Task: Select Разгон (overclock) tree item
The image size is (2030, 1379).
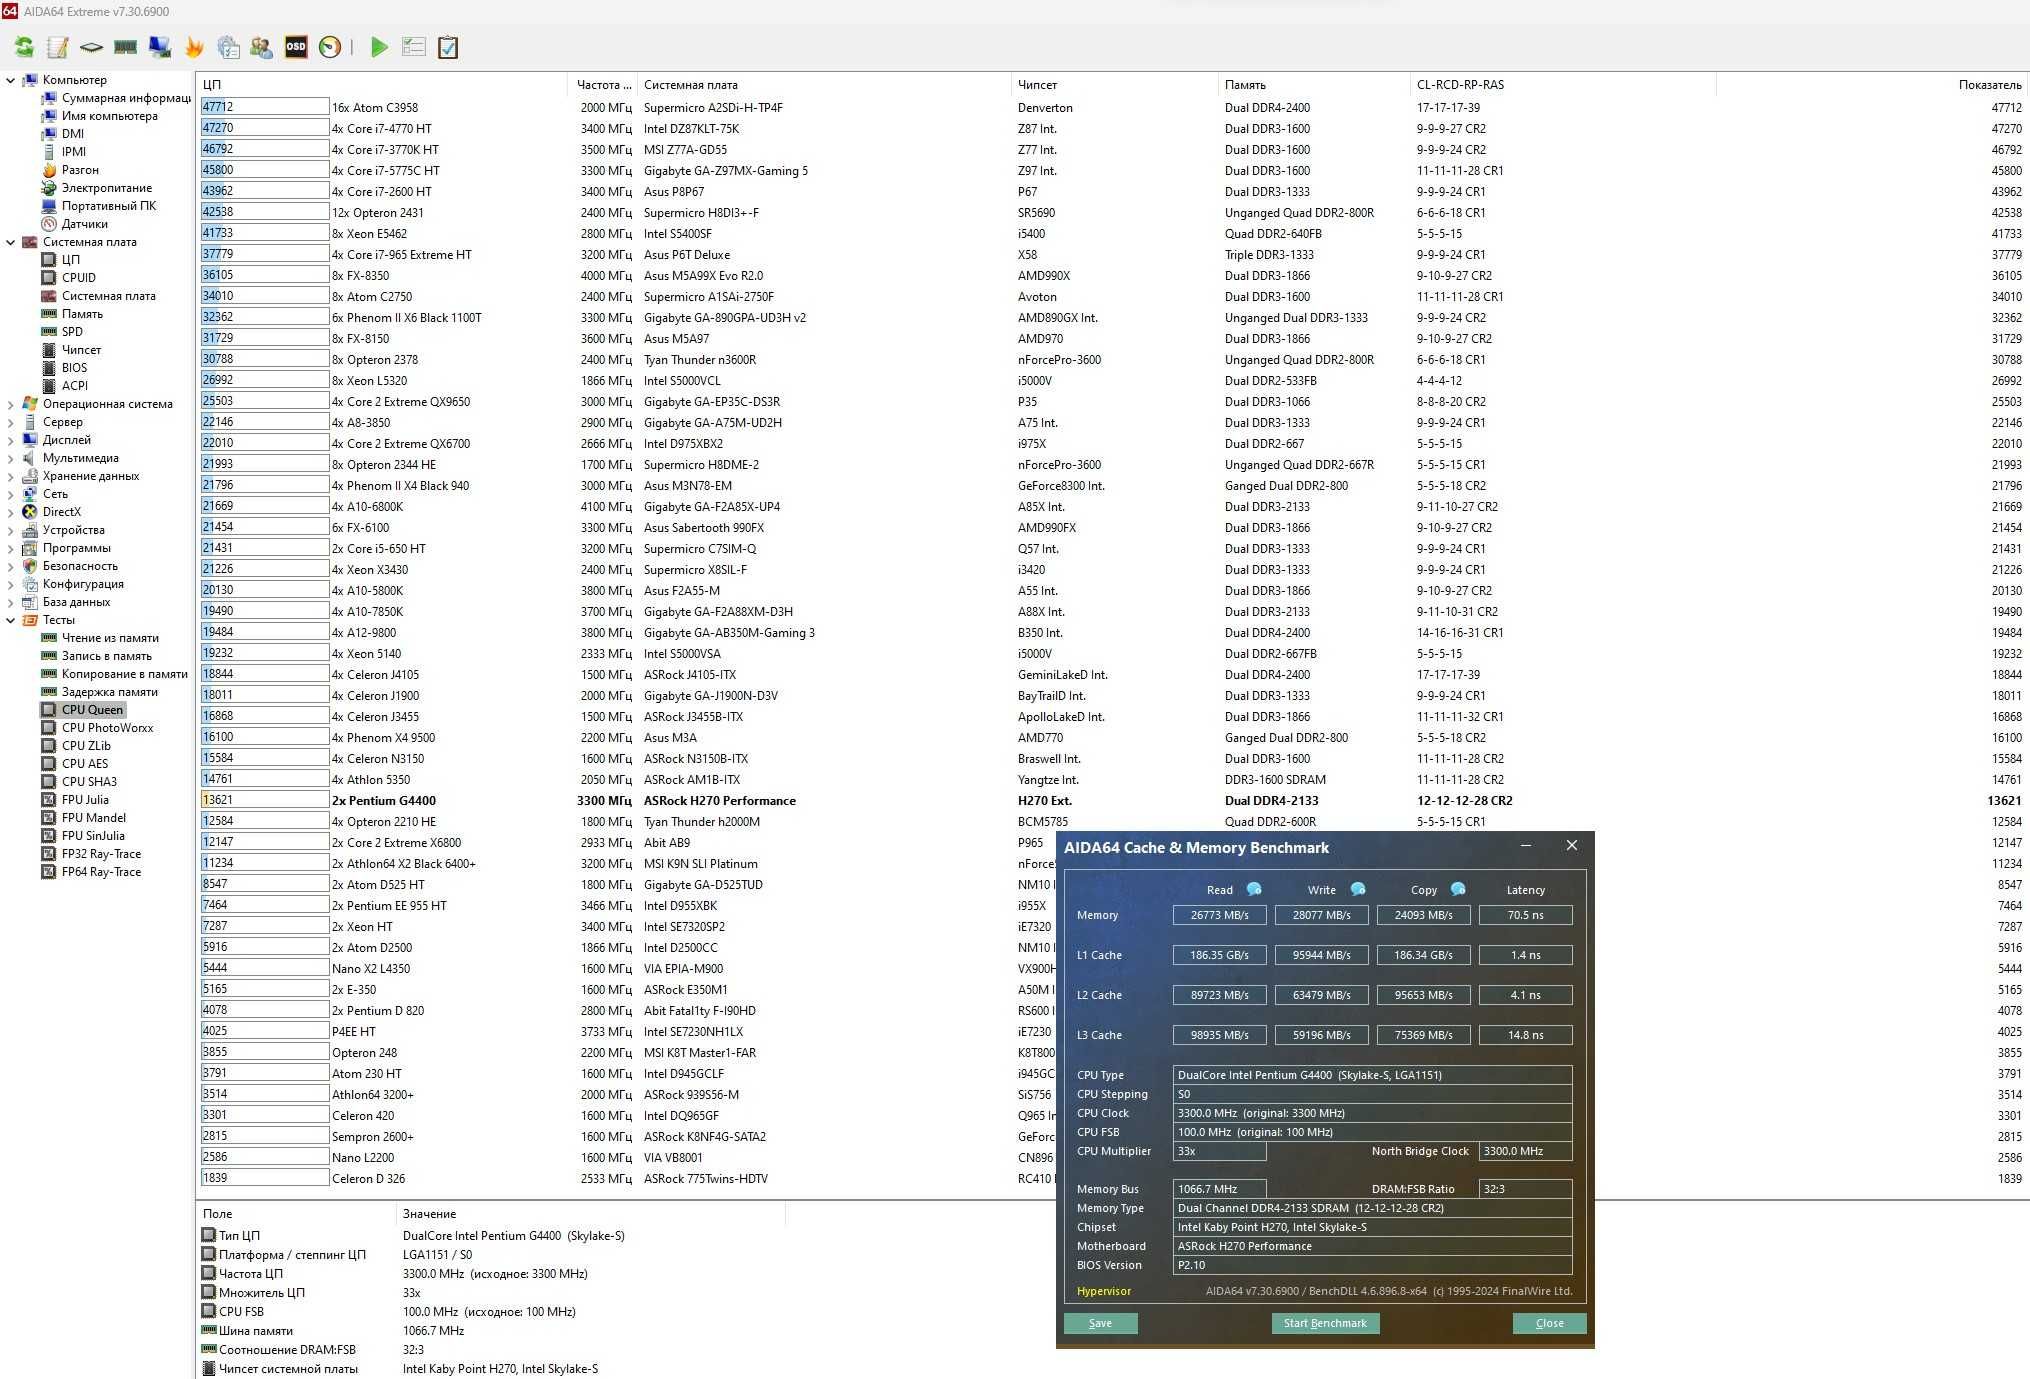Action: (80, 170)
